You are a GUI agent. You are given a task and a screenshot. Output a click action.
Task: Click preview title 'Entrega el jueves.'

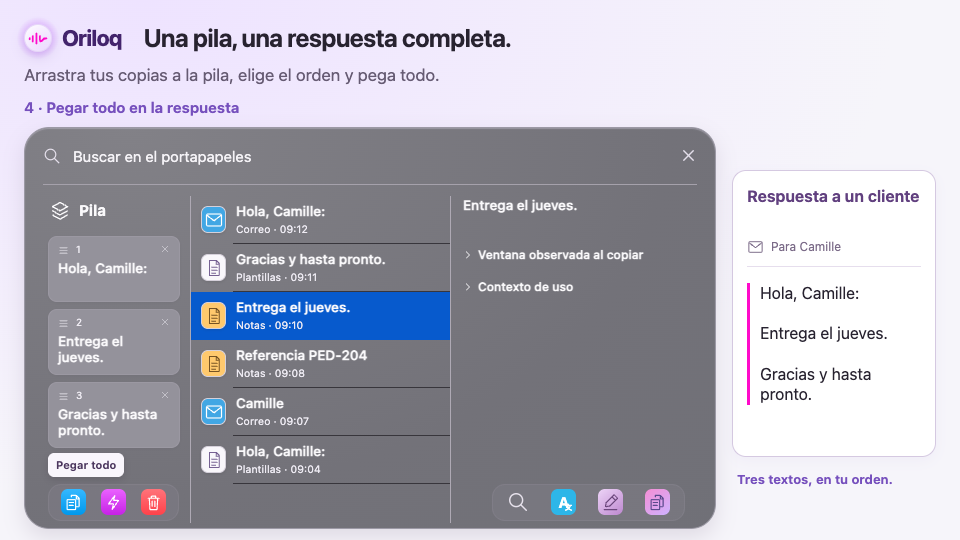point(520,206)
